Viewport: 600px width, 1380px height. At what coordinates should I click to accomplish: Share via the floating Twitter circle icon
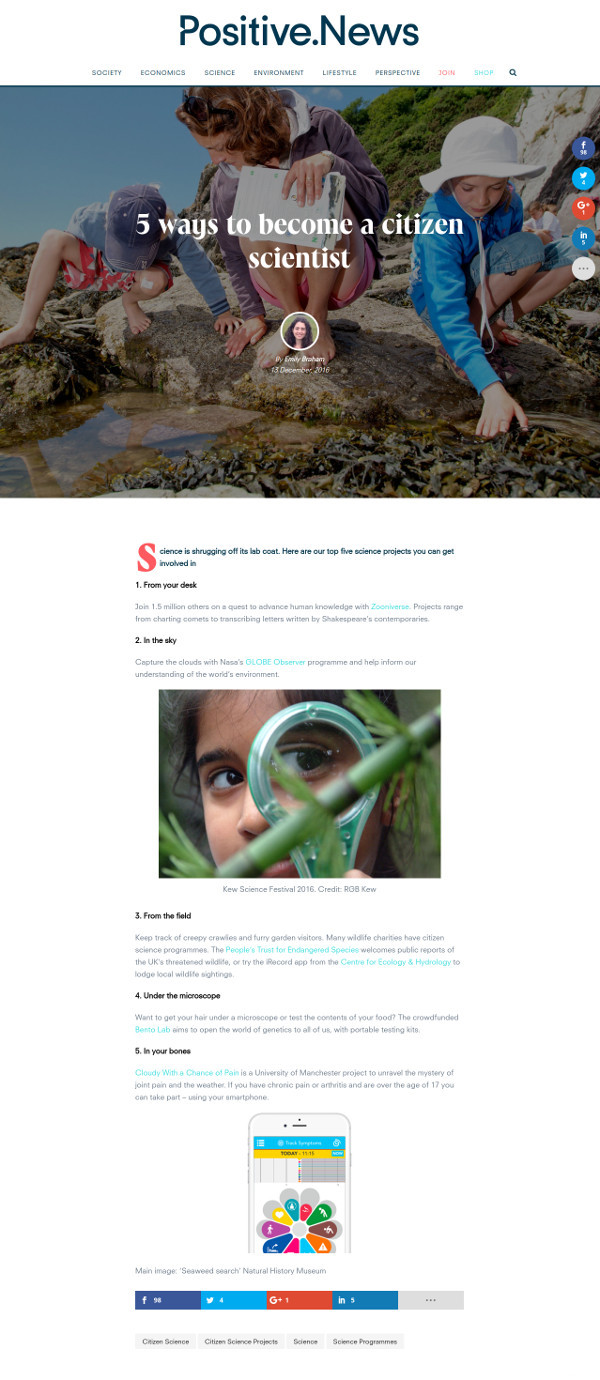(x=583, y=178)
